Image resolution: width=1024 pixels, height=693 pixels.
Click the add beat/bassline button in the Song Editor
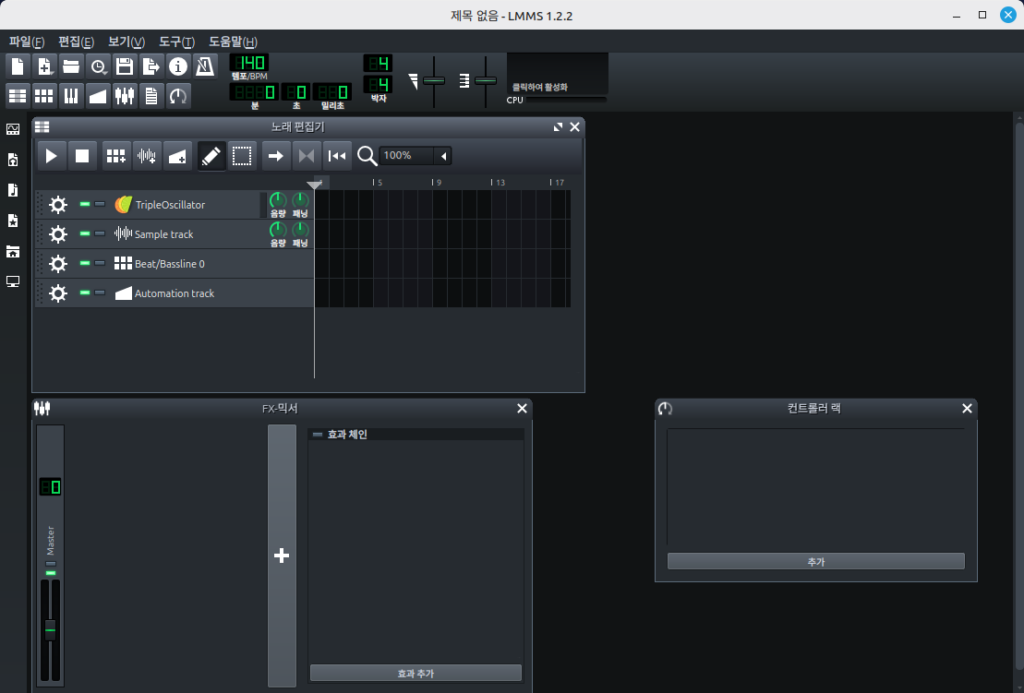coord(116,156)
